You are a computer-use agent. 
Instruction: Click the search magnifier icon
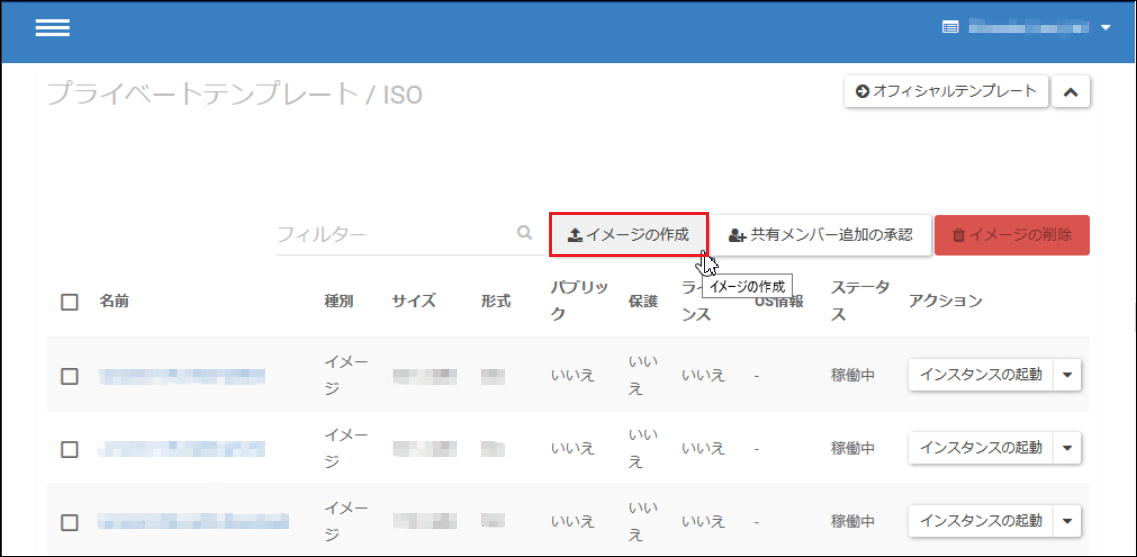(x=524, y=233)
